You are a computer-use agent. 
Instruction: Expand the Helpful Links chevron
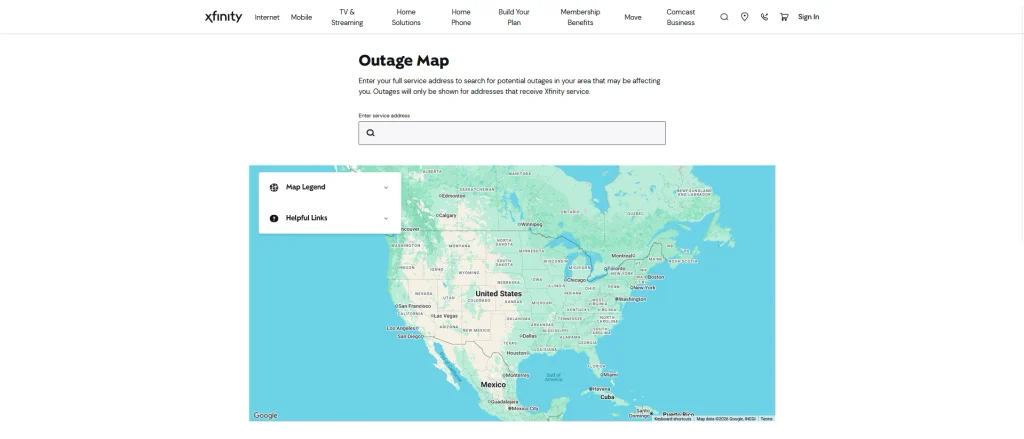[x=385, y=218]
